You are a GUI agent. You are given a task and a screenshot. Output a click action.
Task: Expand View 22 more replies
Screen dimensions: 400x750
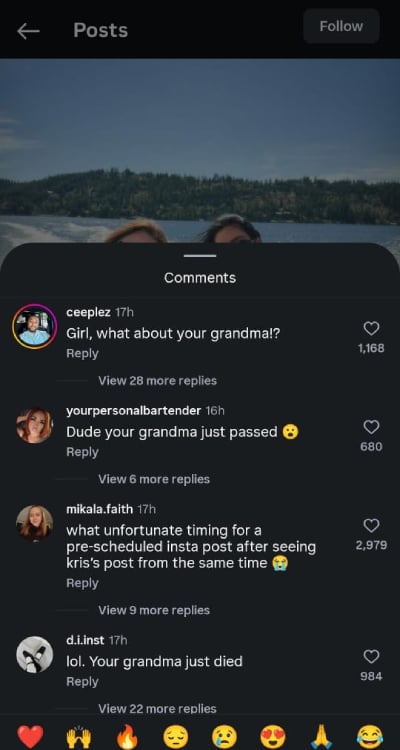(x=157, y=708)
